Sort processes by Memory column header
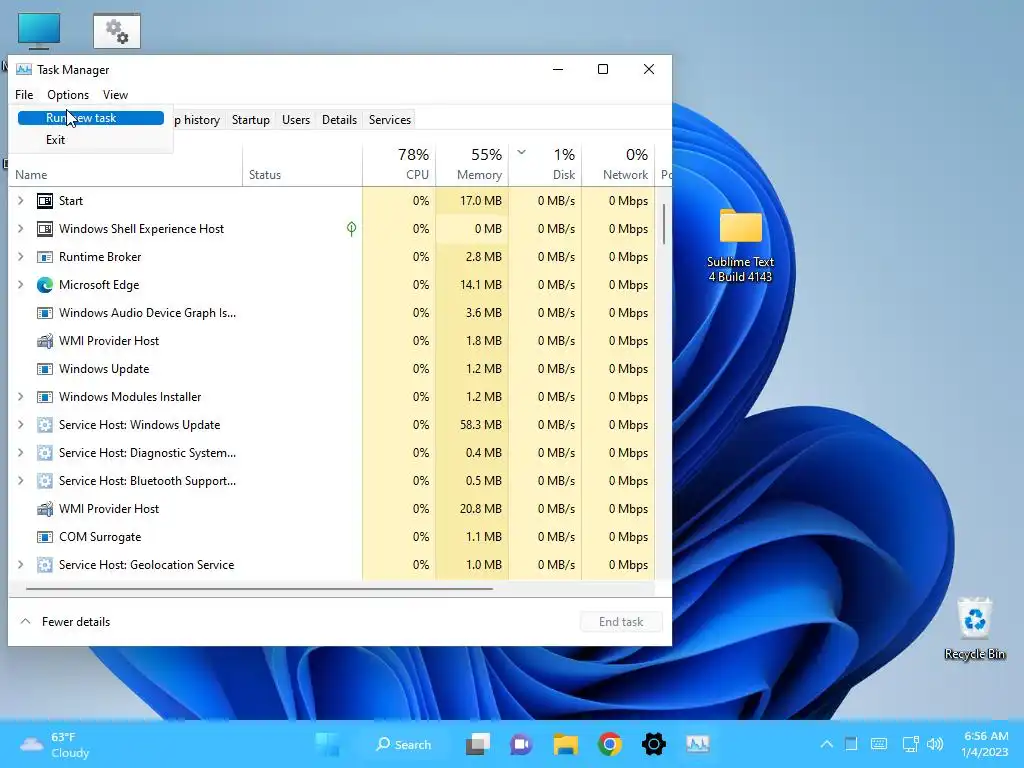The height and width of the screenshot is (768, 1024). [x=472, y=165]
